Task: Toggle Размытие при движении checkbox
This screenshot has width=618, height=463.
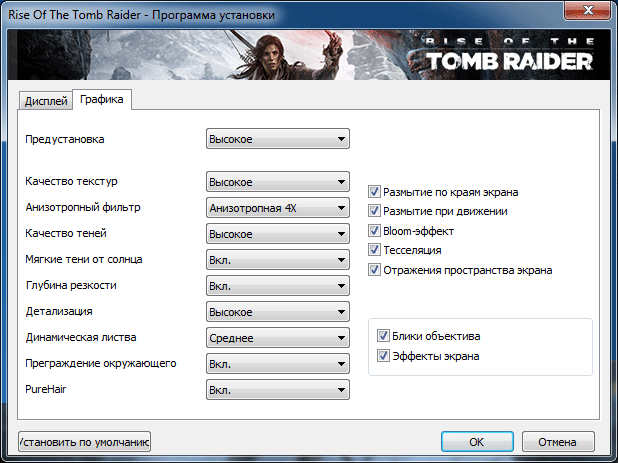Action: point(374,211)
